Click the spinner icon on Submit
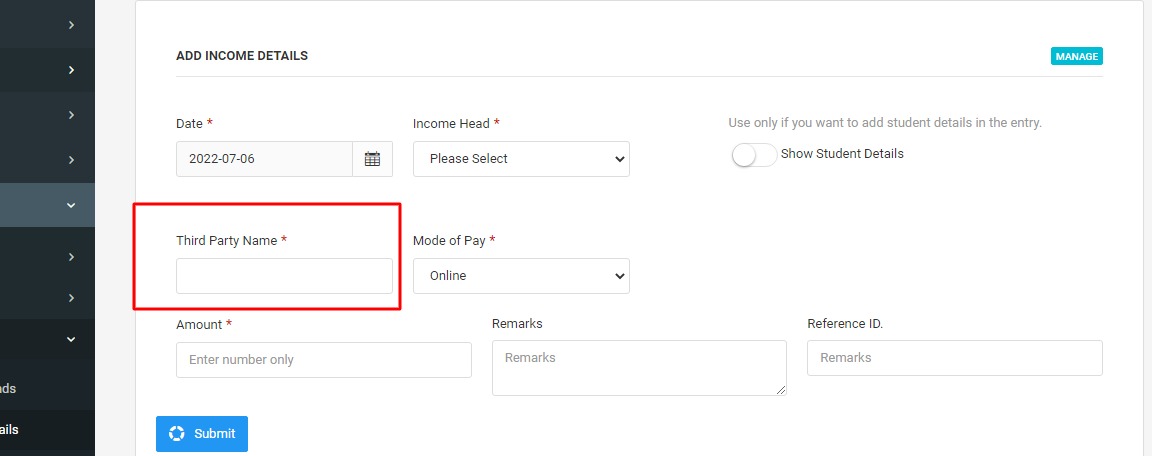The image size is (1152, 456). (176, 433)
